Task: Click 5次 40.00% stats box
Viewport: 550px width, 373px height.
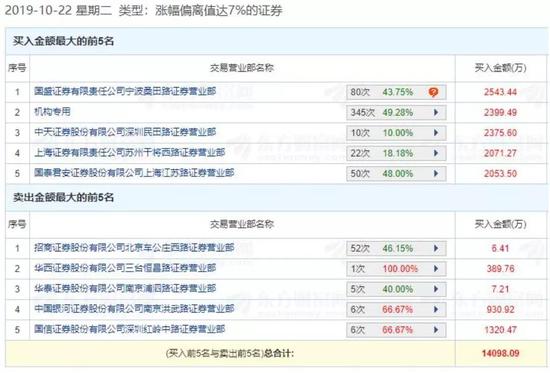Action: 396,289
